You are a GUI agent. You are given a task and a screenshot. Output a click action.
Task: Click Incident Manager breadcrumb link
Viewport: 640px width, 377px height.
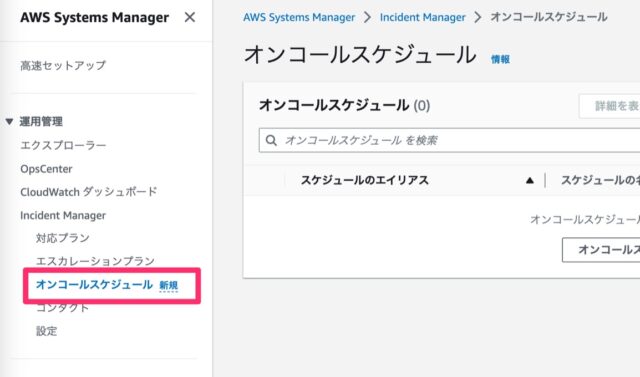pos(422,18)
